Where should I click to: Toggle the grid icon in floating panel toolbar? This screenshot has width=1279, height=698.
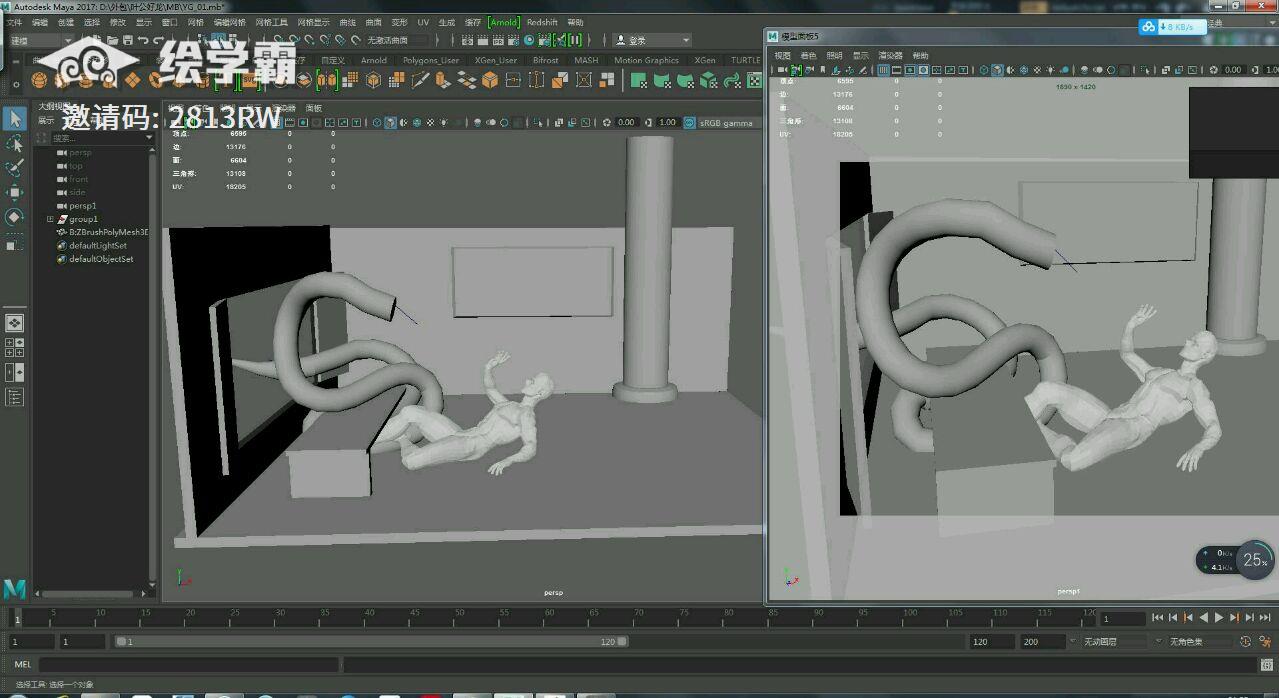884,70
